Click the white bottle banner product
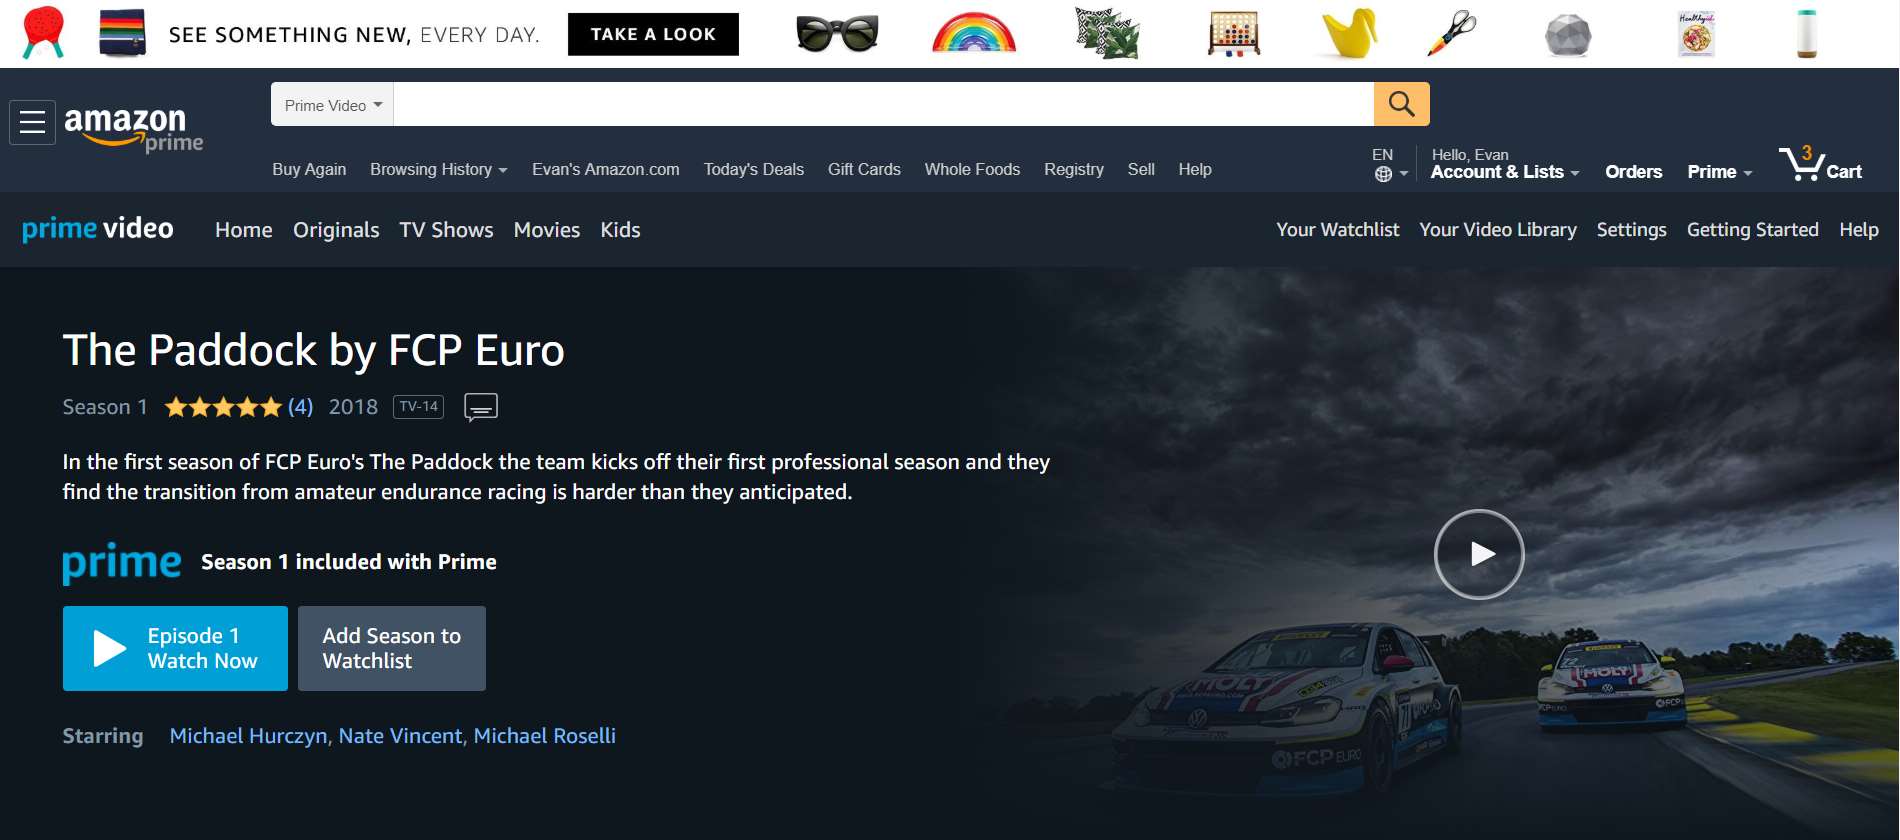This screenshot has height=840, width=1900. coord(1806,33)
